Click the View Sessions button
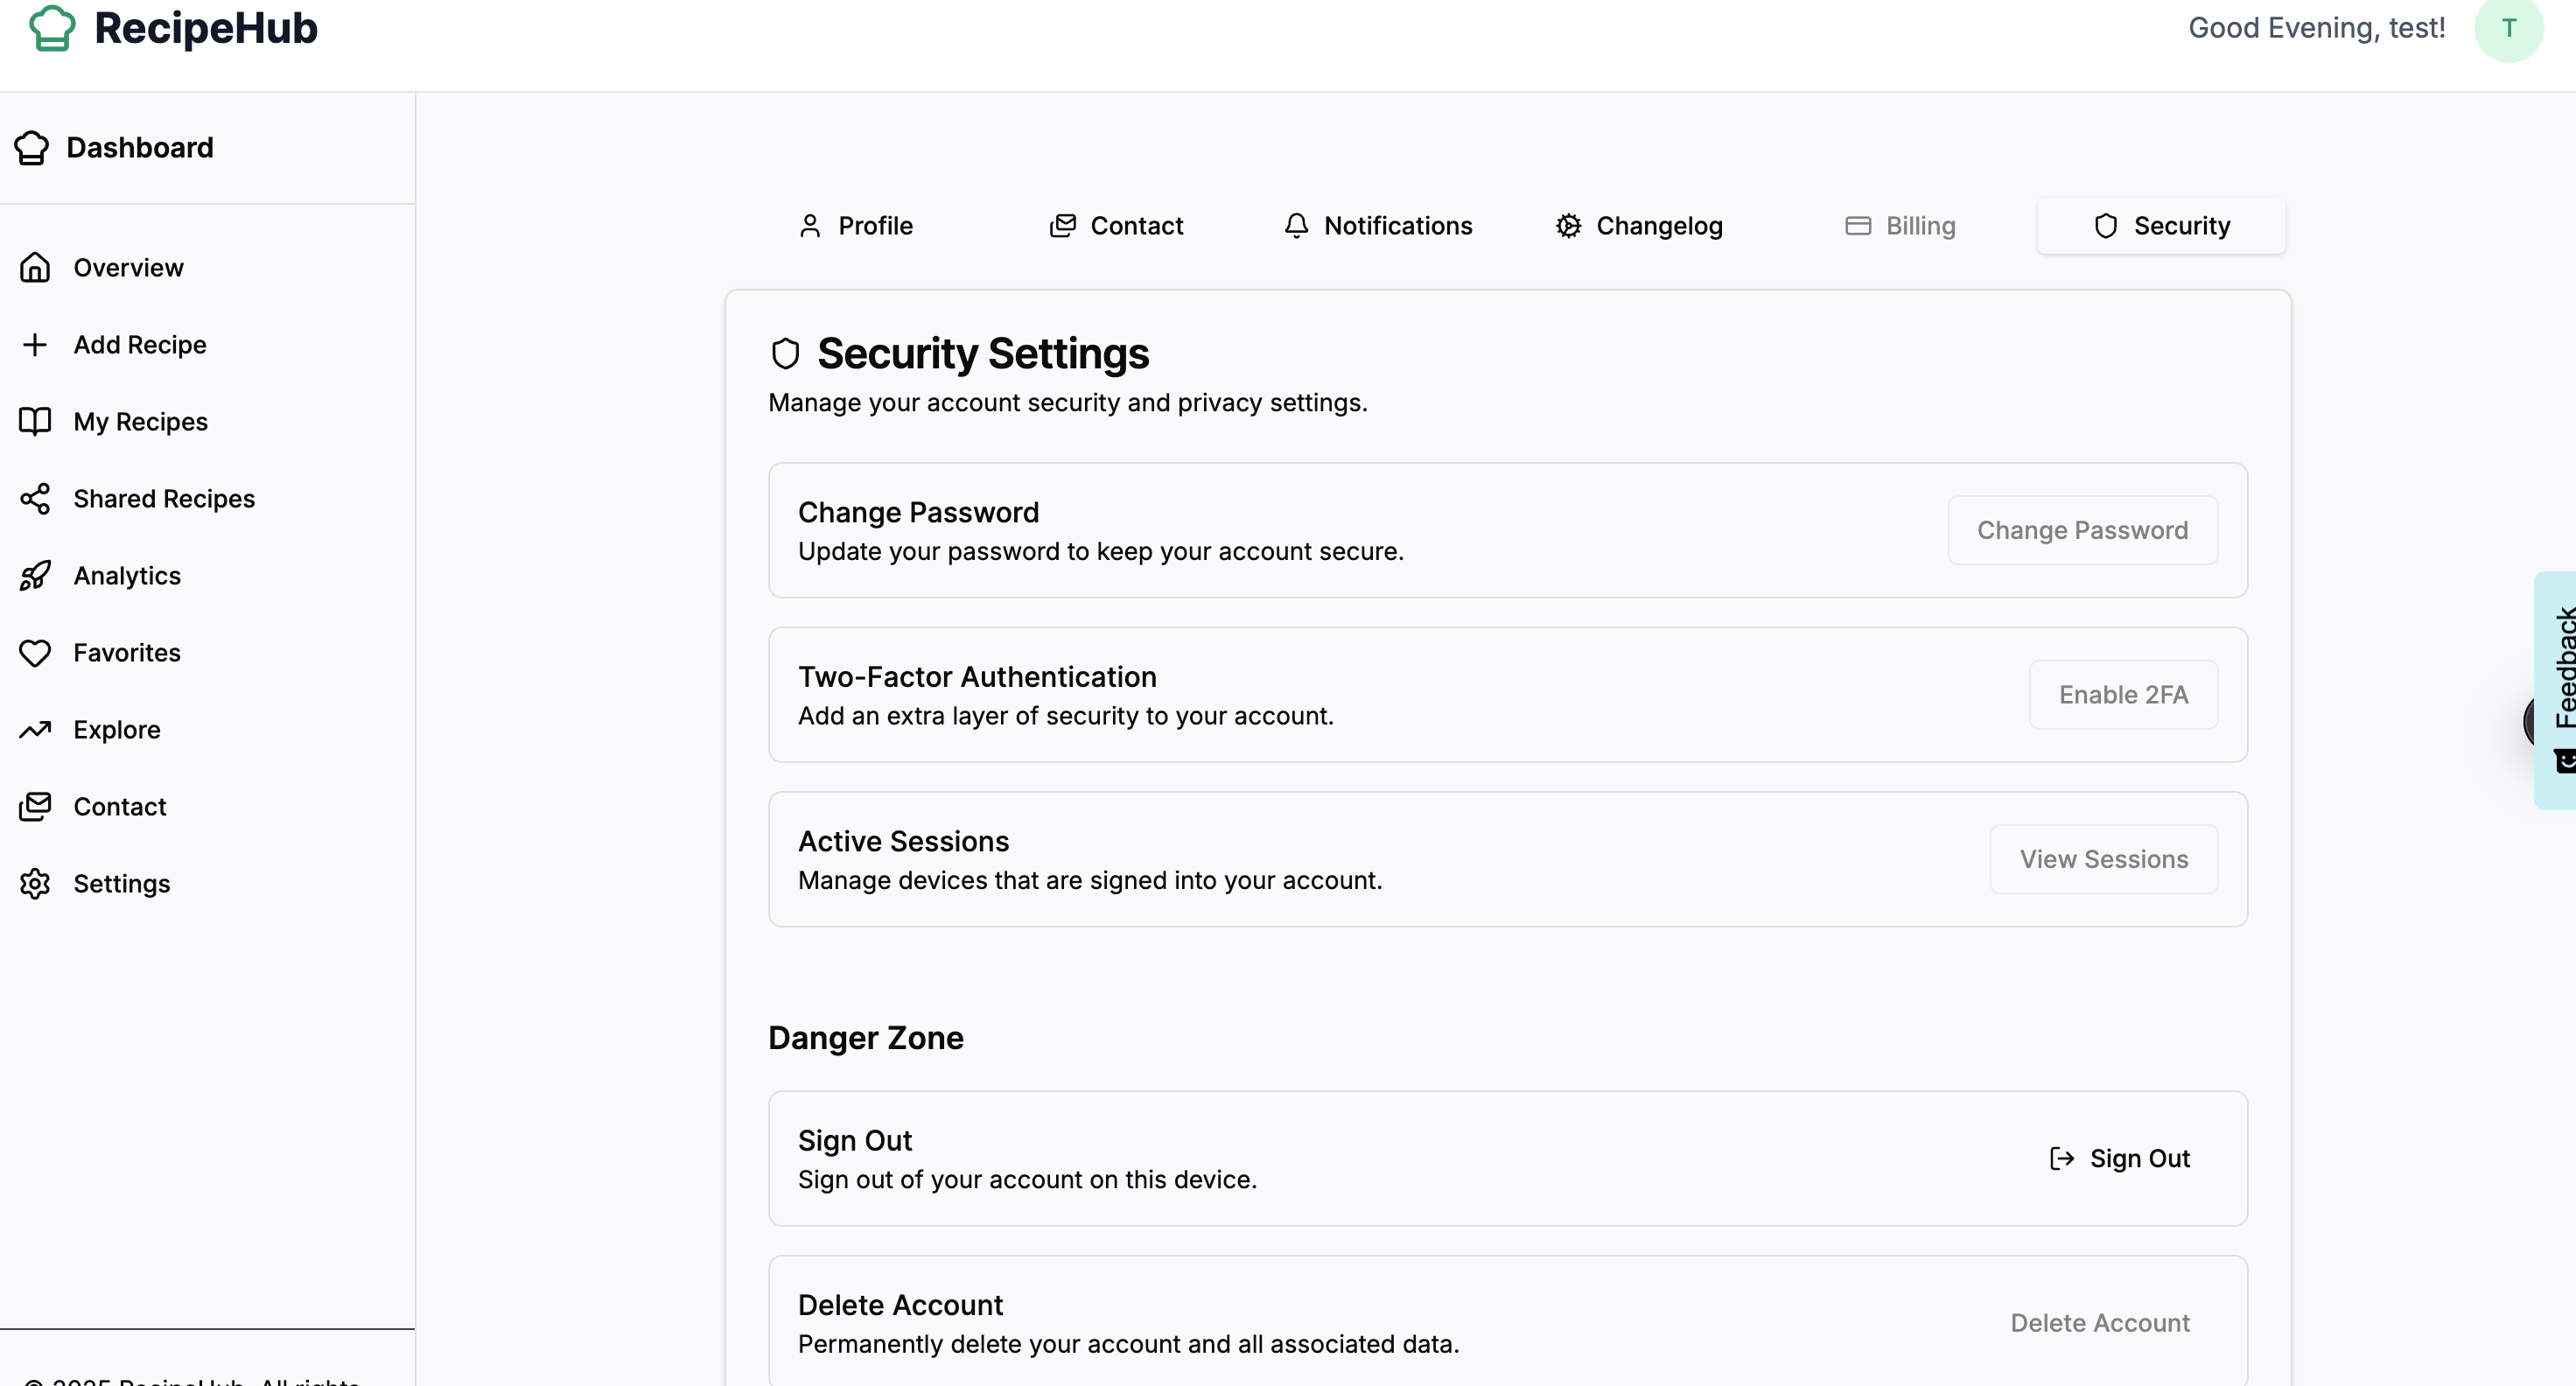 2103,859
